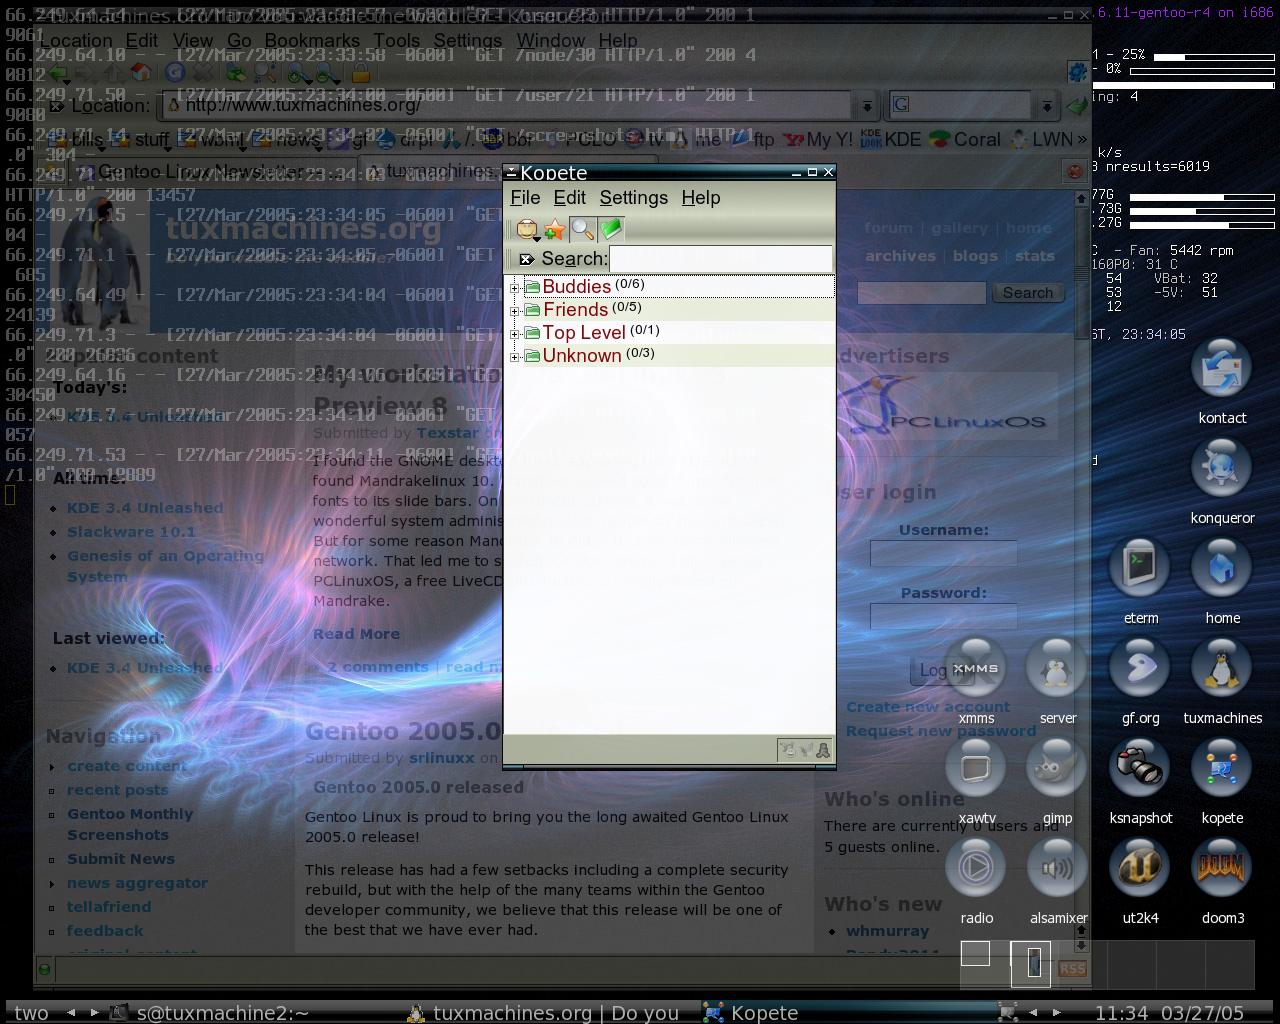Expand the Unknown group

tap(515, 357)
